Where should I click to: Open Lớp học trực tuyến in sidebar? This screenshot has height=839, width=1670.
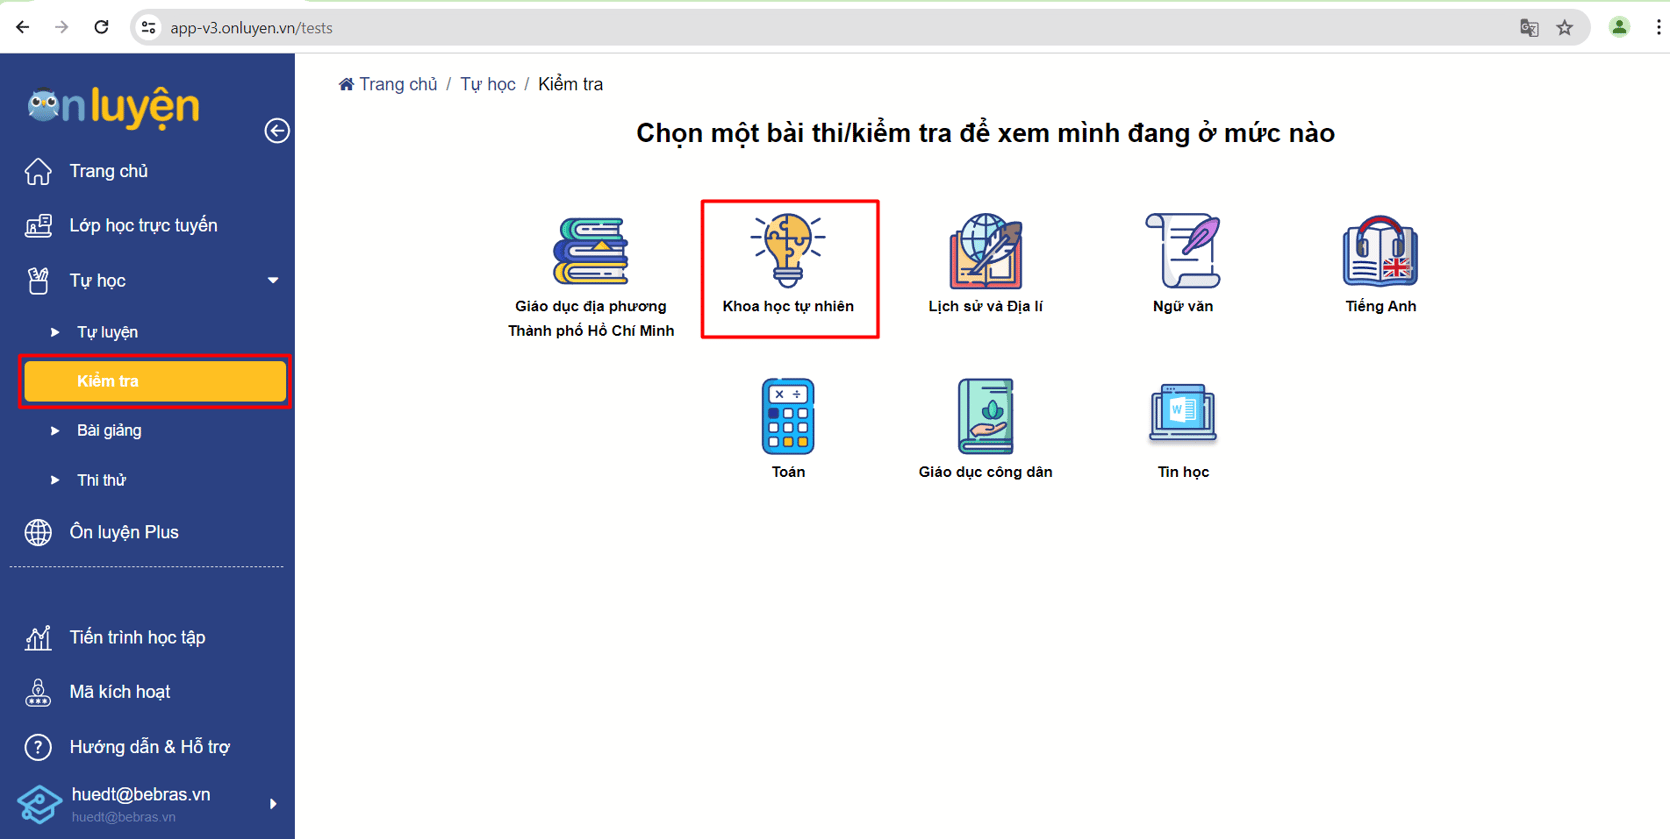click(143, 226)
